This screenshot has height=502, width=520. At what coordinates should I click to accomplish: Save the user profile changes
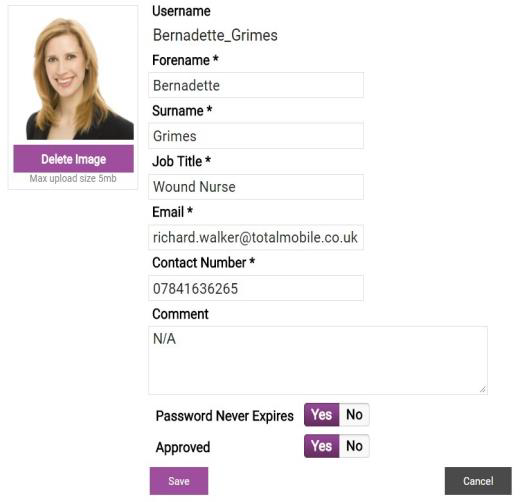(x=179, y=481)
